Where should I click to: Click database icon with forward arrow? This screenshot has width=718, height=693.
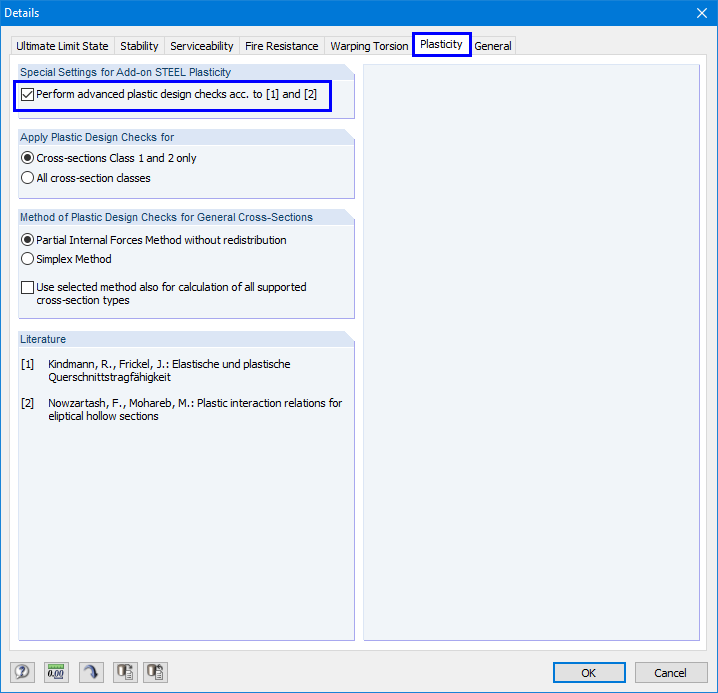pos(125,672)
